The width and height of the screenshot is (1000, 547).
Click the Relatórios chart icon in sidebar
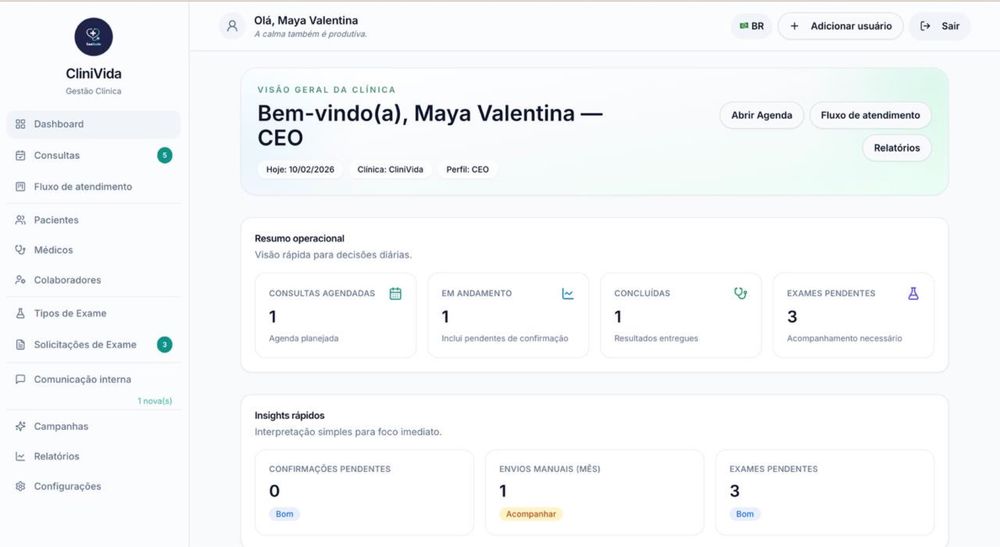coord(20,456)
